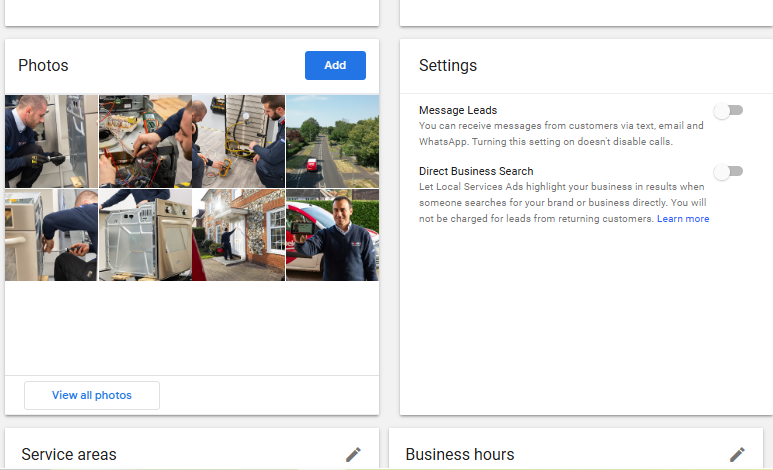Edit Business hours via pencil icon
Screen dimensions: 773x470
(x=737, y=454)
